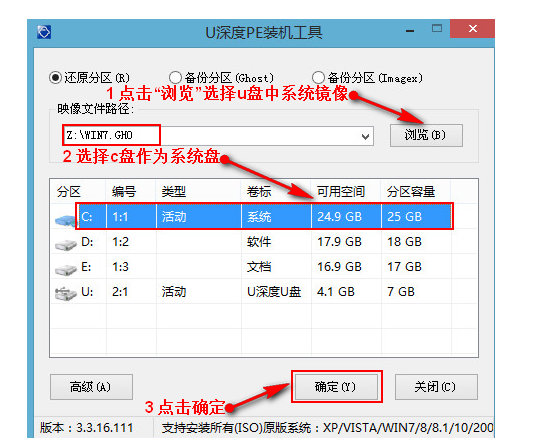Click 活动 type in U: row
This screenshot has width=539, height=446.
174,292
